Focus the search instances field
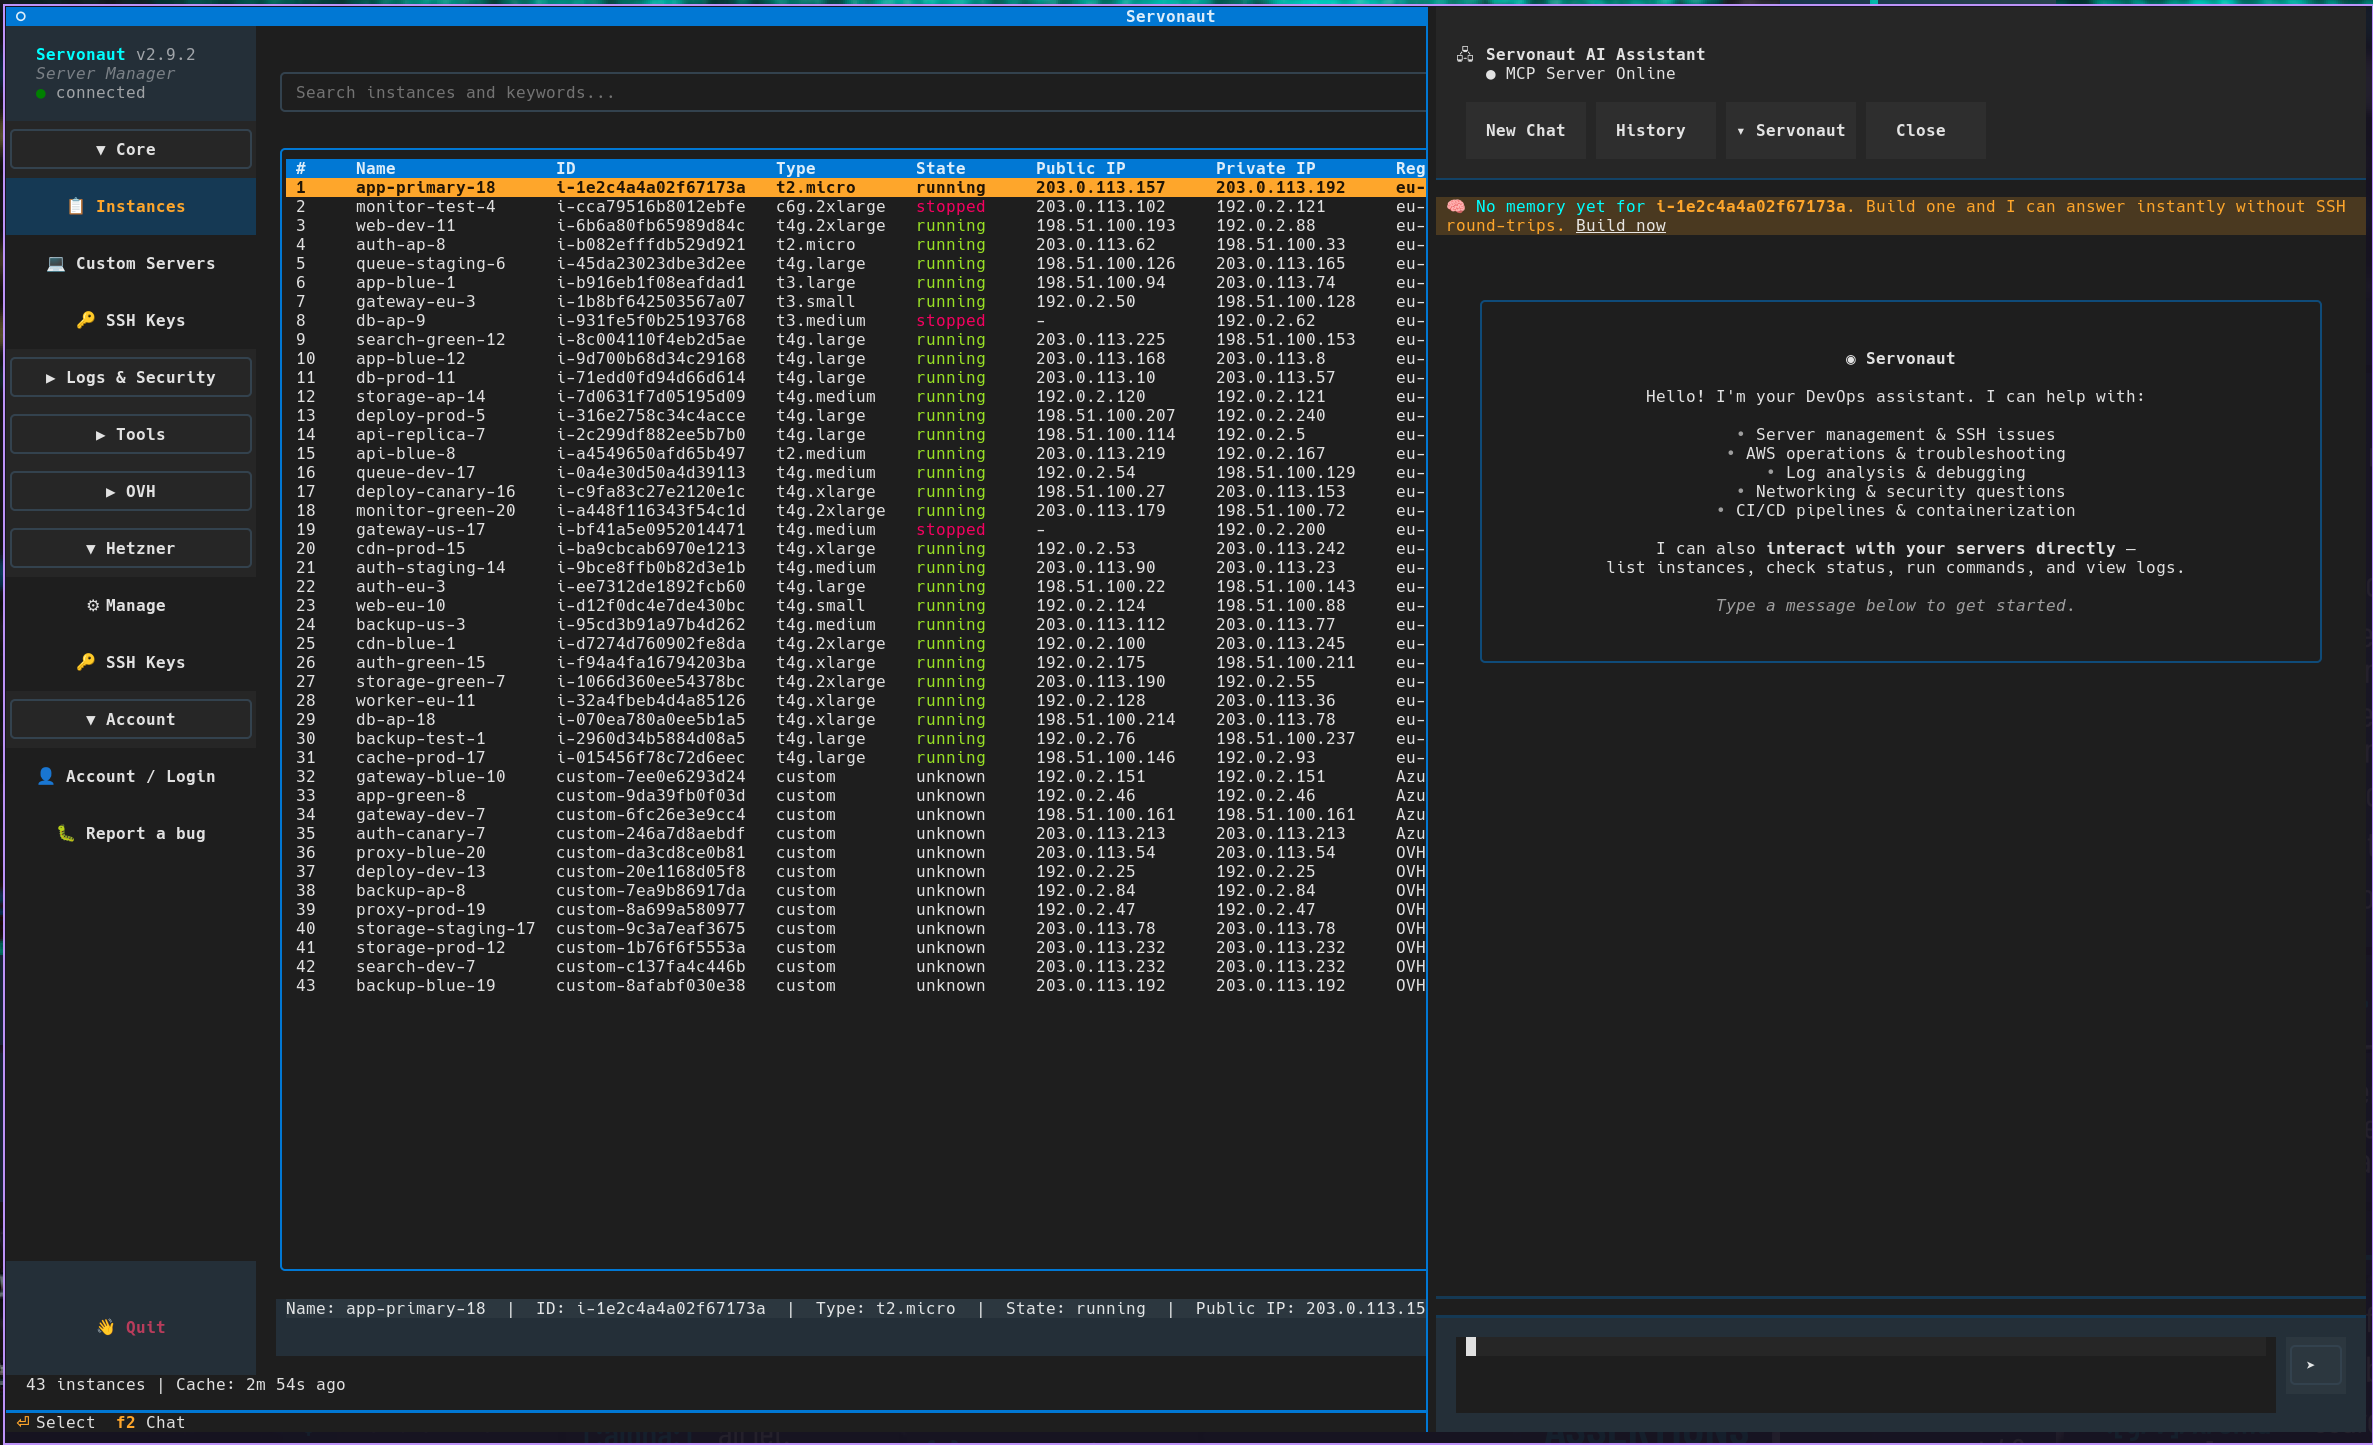The height and width of the screenshot is (1445, 2373). coord(853,92)
